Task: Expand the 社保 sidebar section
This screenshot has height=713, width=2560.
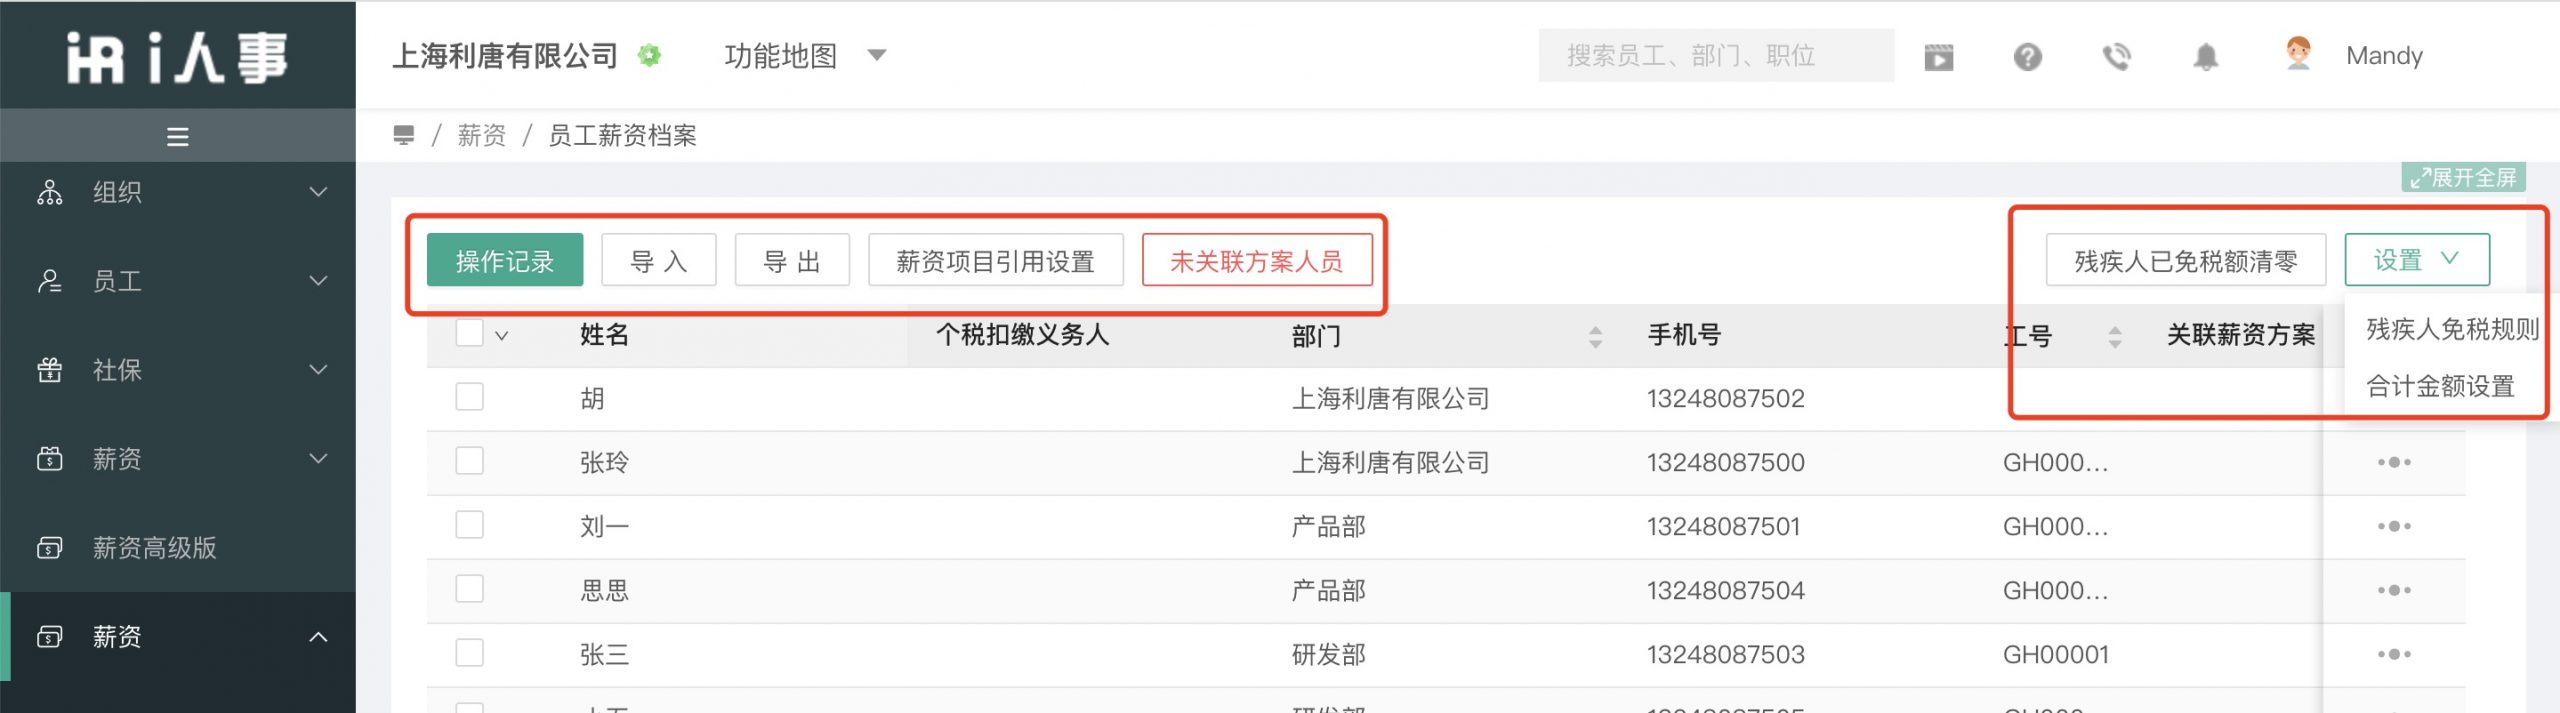Action: (178, 370)
